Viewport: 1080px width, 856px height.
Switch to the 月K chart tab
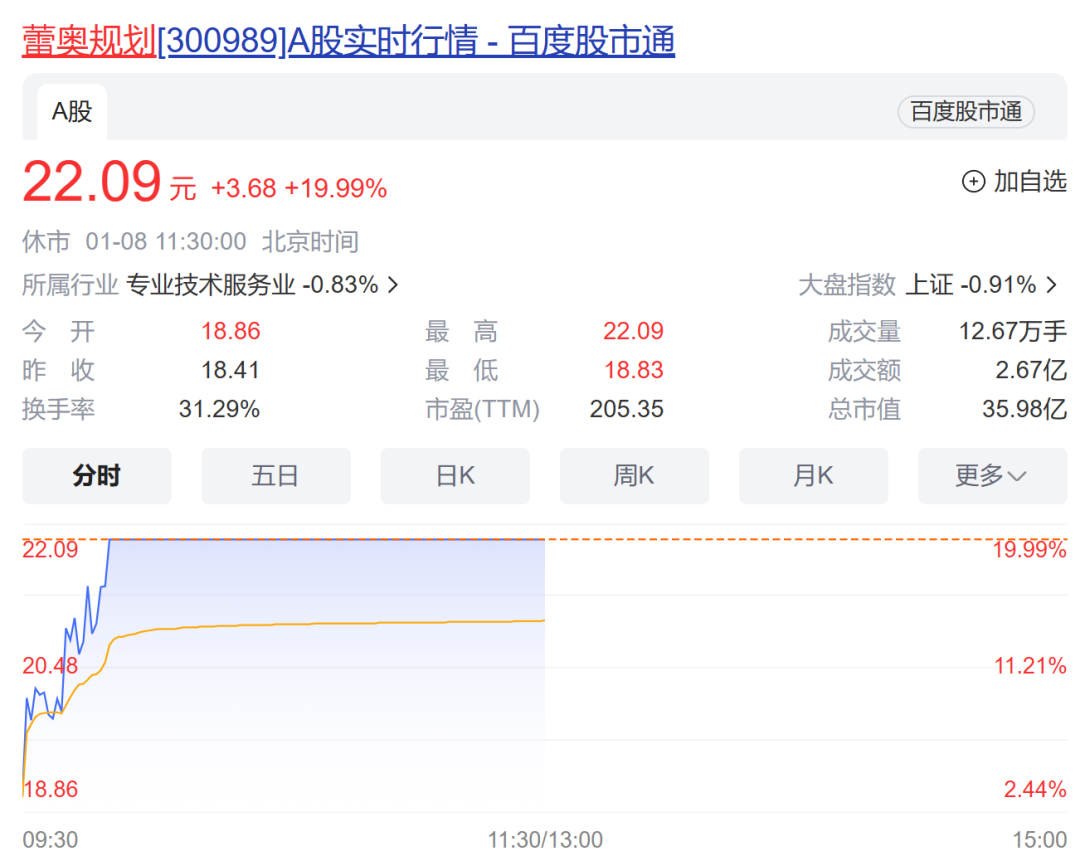[x=813, y=476]
